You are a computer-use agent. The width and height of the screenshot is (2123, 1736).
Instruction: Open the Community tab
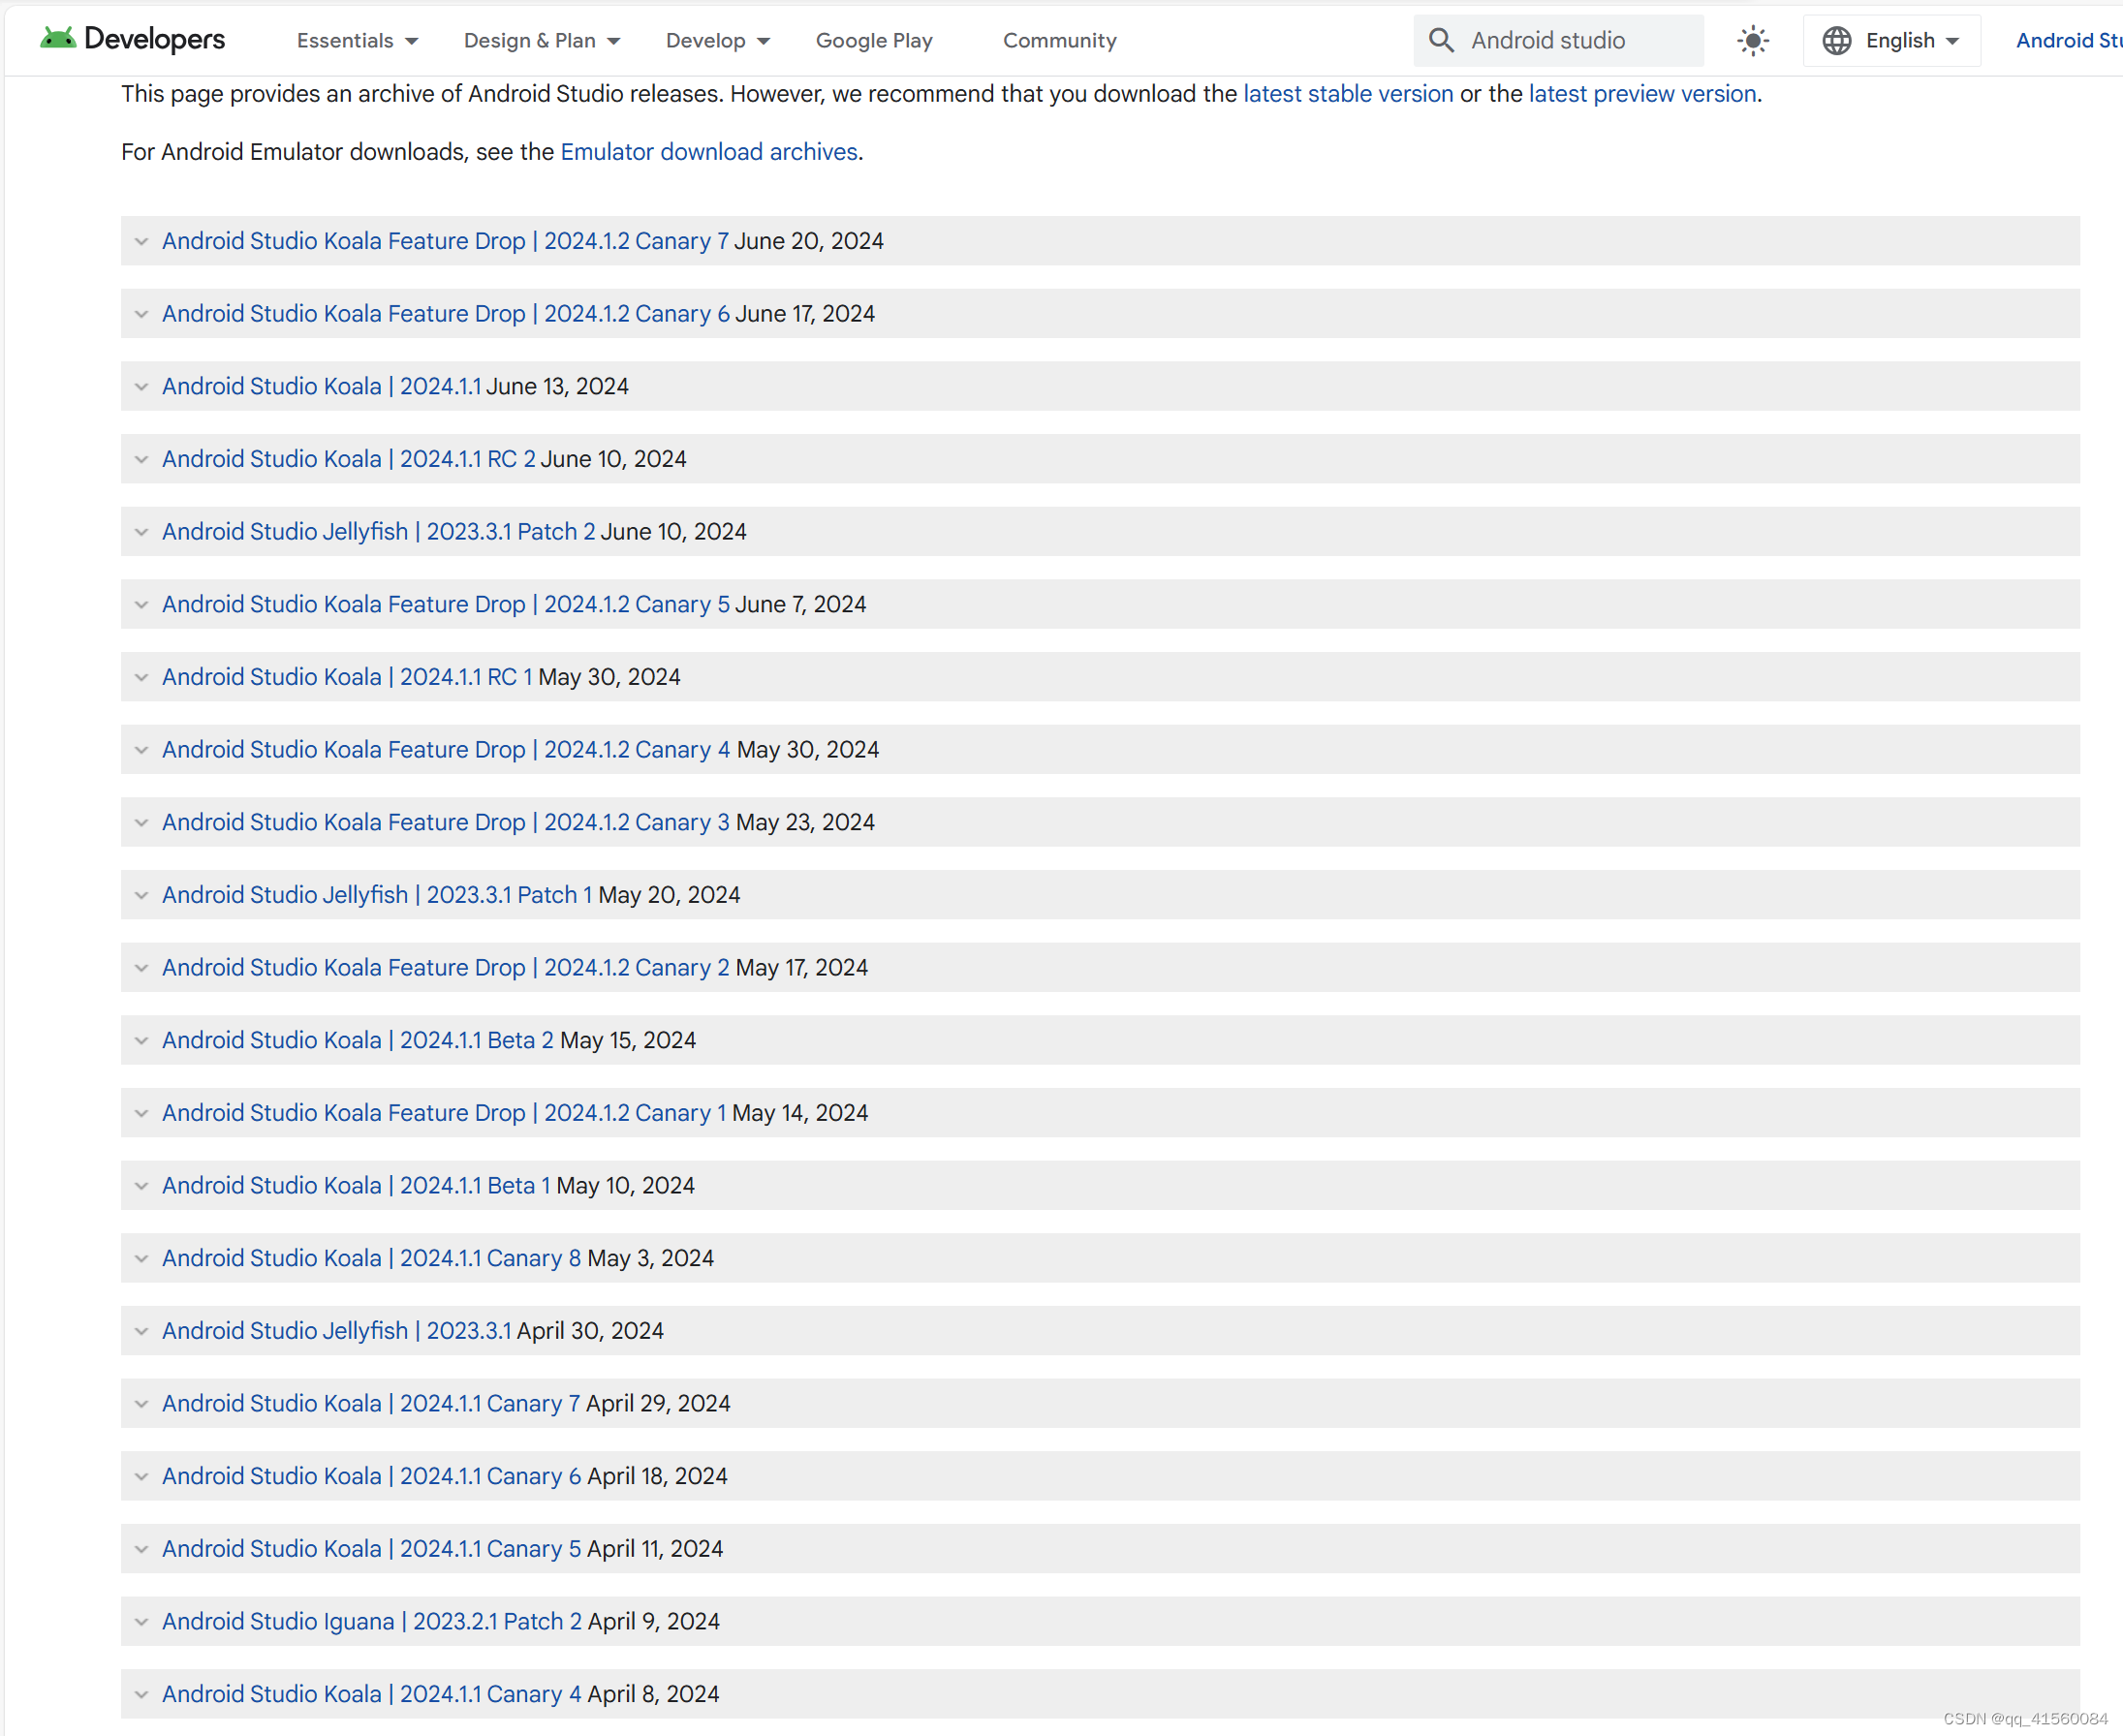click(x=1059, y=40)
